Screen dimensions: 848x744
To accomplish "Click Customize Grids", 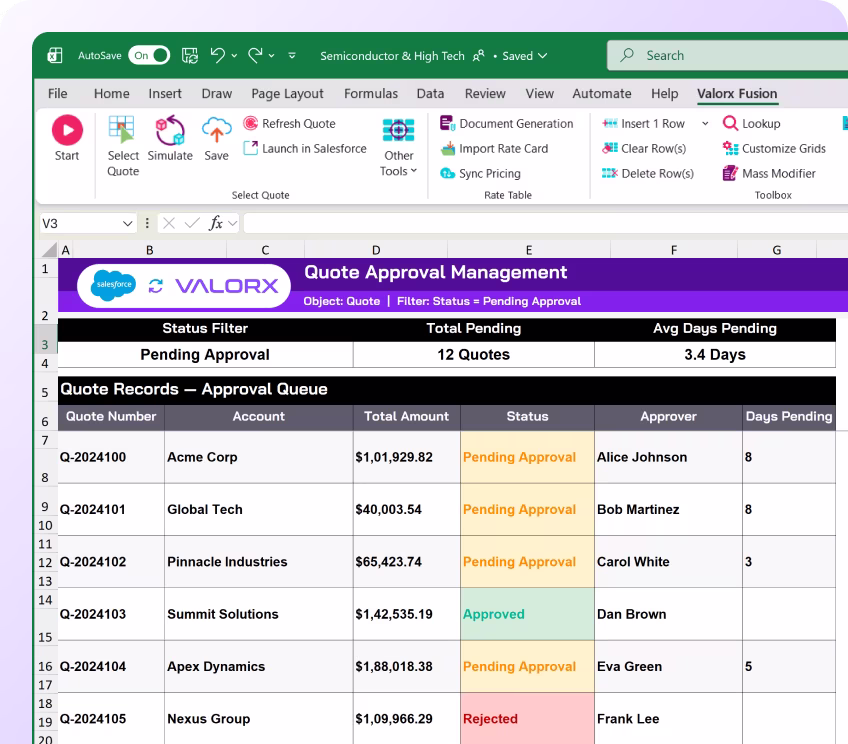I will click(774, 148).
